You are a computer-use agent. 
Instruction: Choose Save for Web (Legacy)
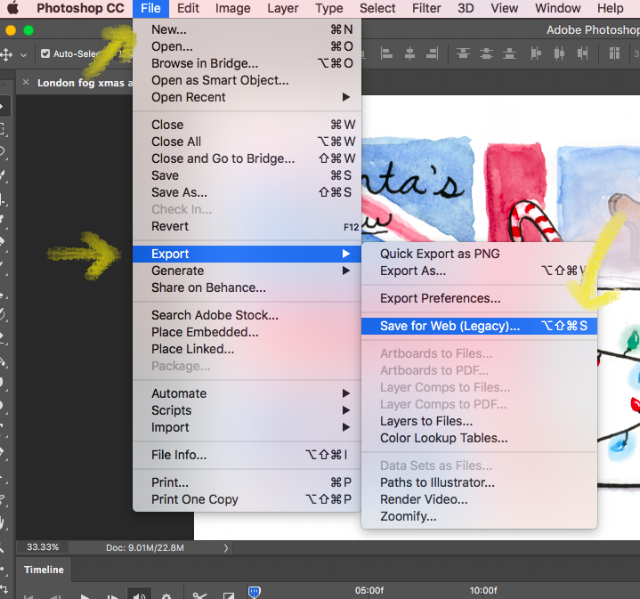click(479, 326)
